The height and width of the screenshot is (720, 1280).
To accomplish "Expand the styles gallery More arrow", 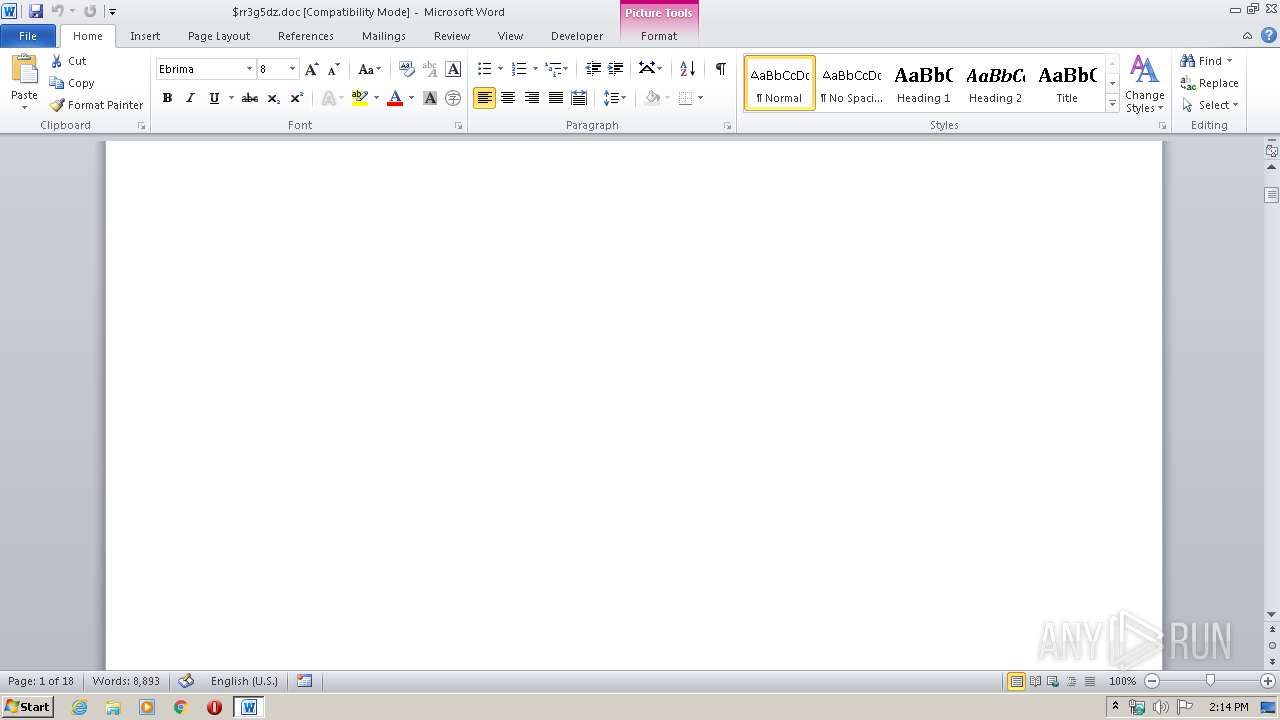I will [x=1112, y=104].
